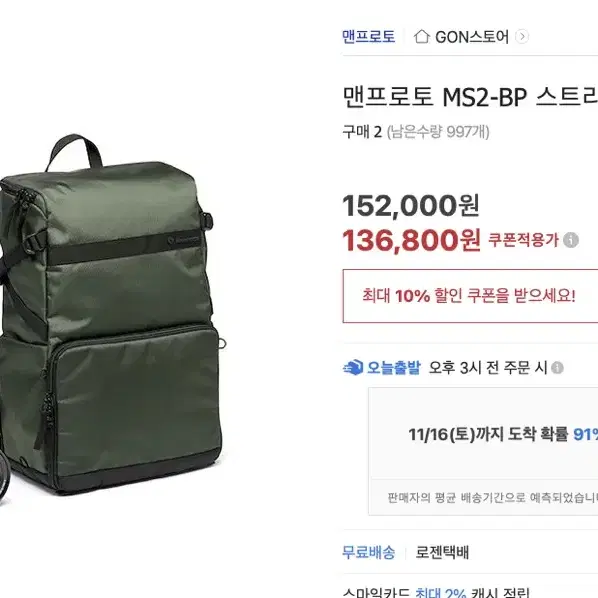Click the 판매자의 평균 배송기간 notice text

click(493, 497)
